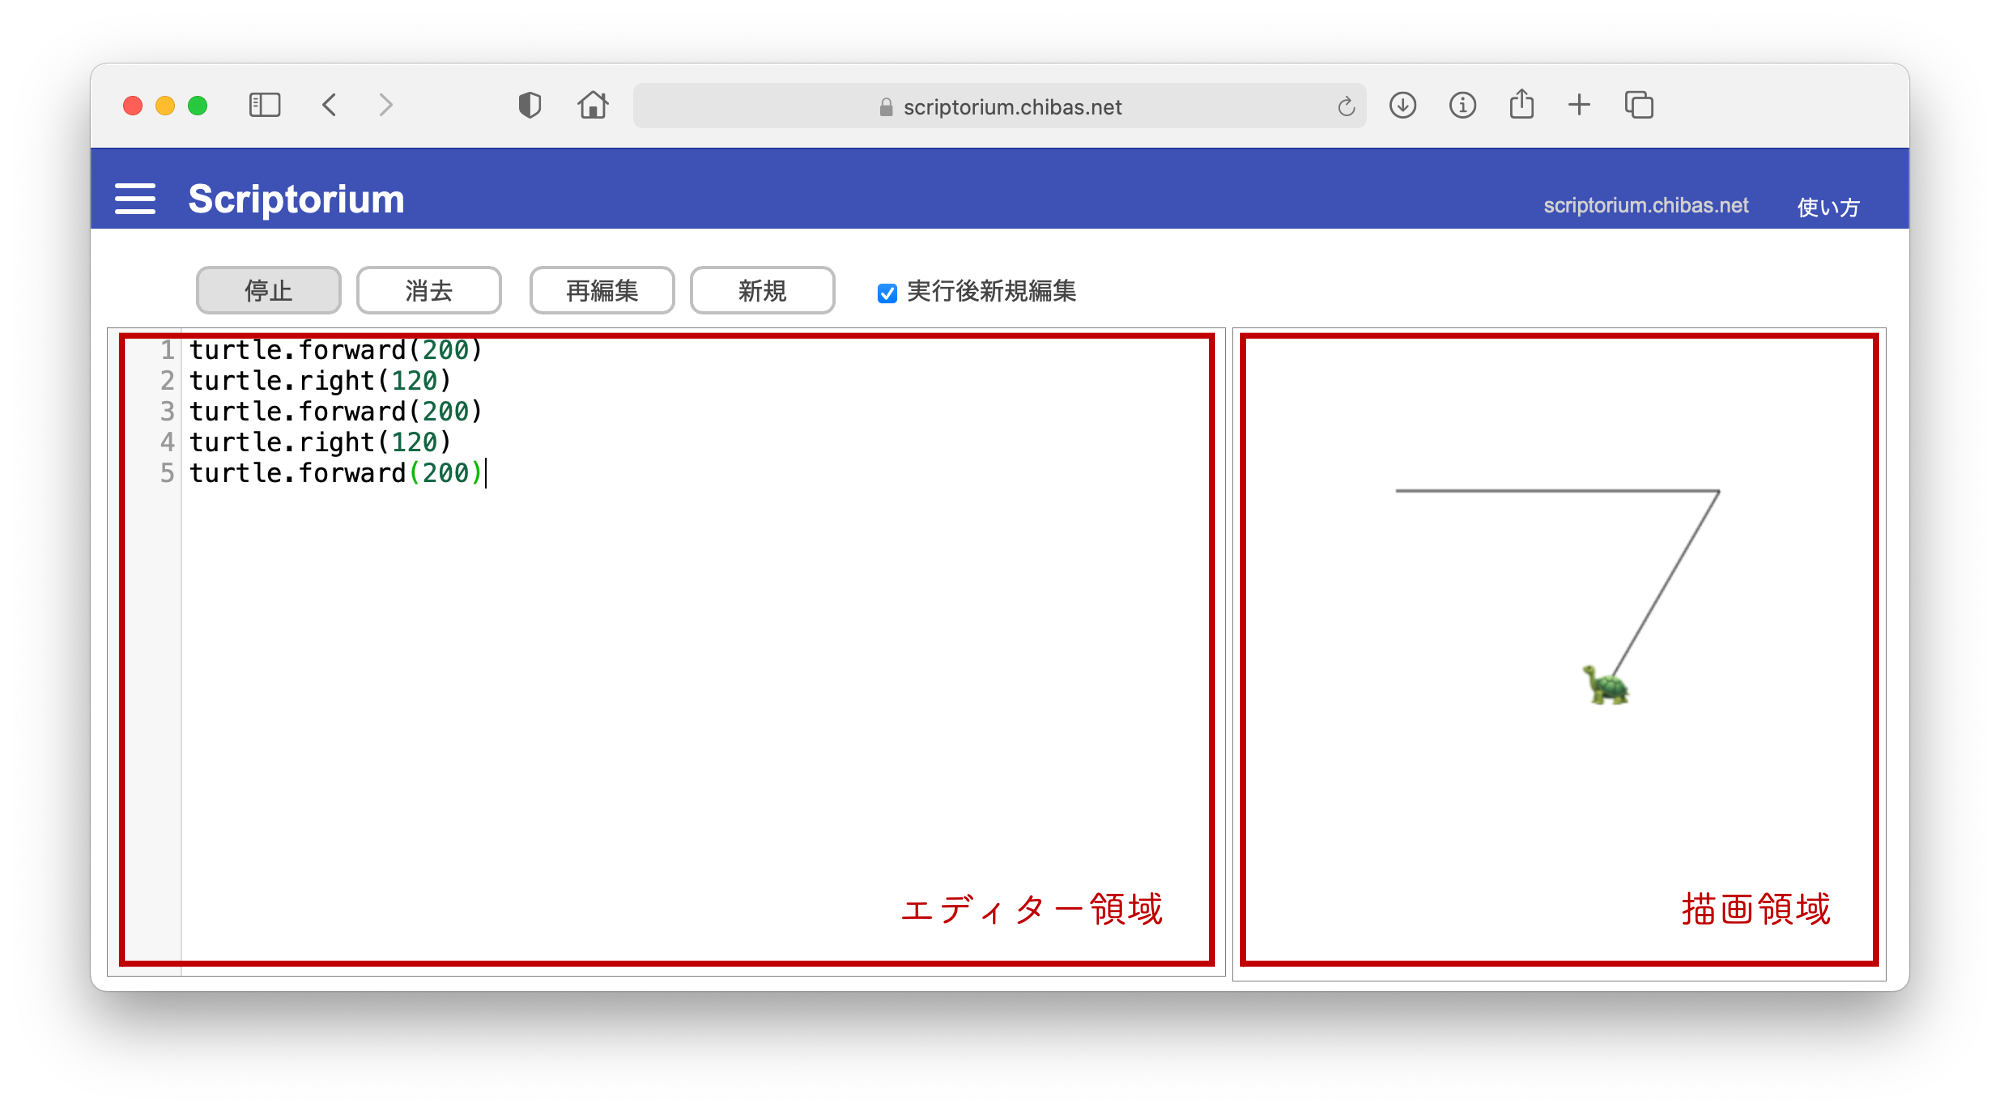Viewport: 2002px width, 1112px height.
Task: Open the scriptorium.chibas.net header link
Action: [x=1646, y=206]
